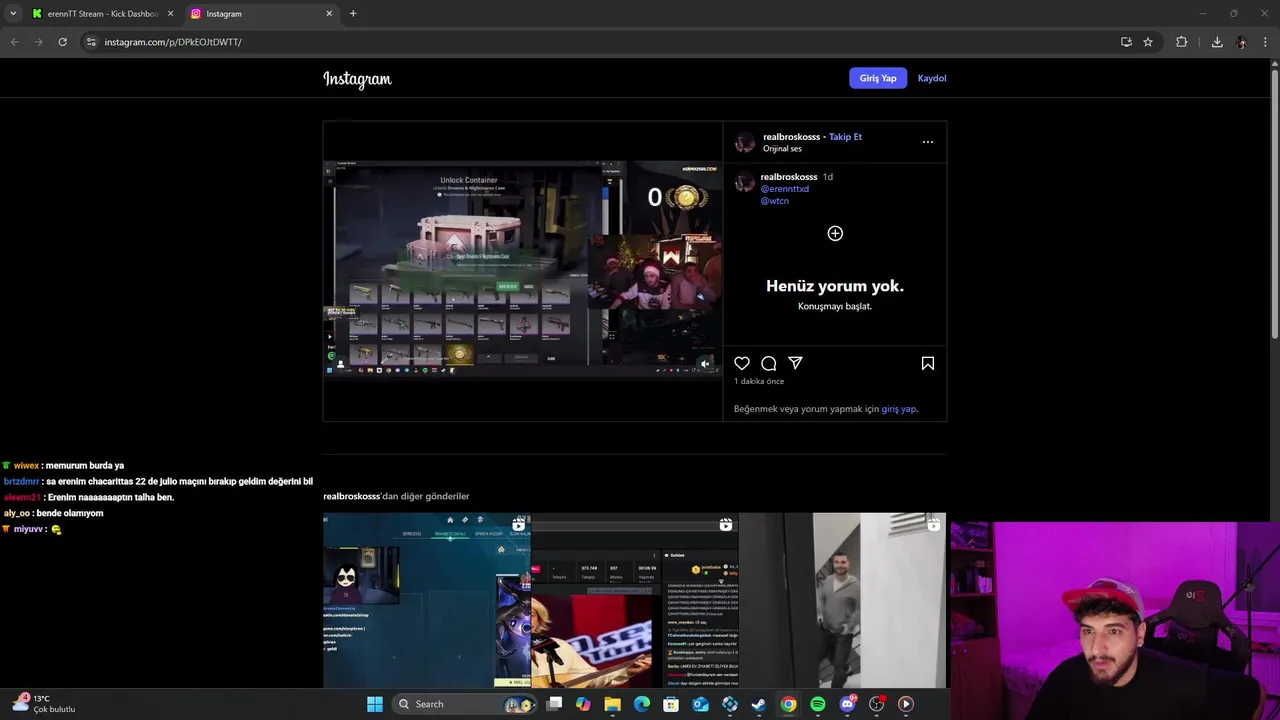Switch to the erennTT Stream Kick Dashboard tab

[103, 14]
